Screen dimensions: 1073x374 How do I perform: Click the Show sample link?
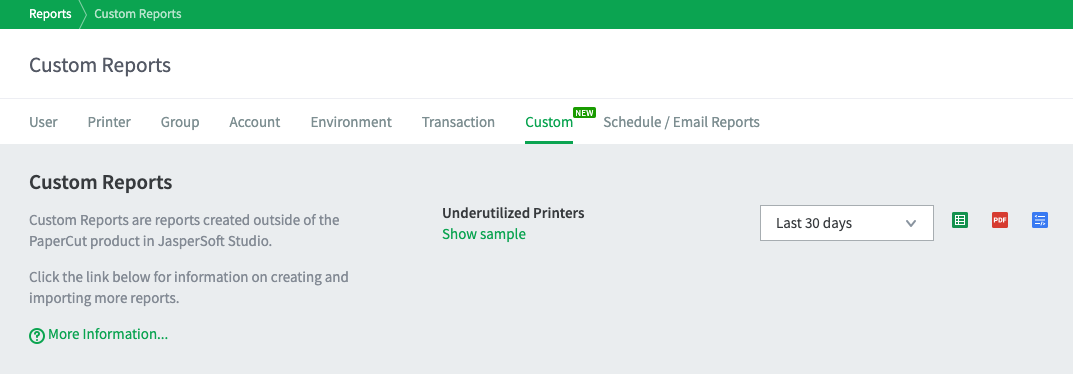point(484,234)
